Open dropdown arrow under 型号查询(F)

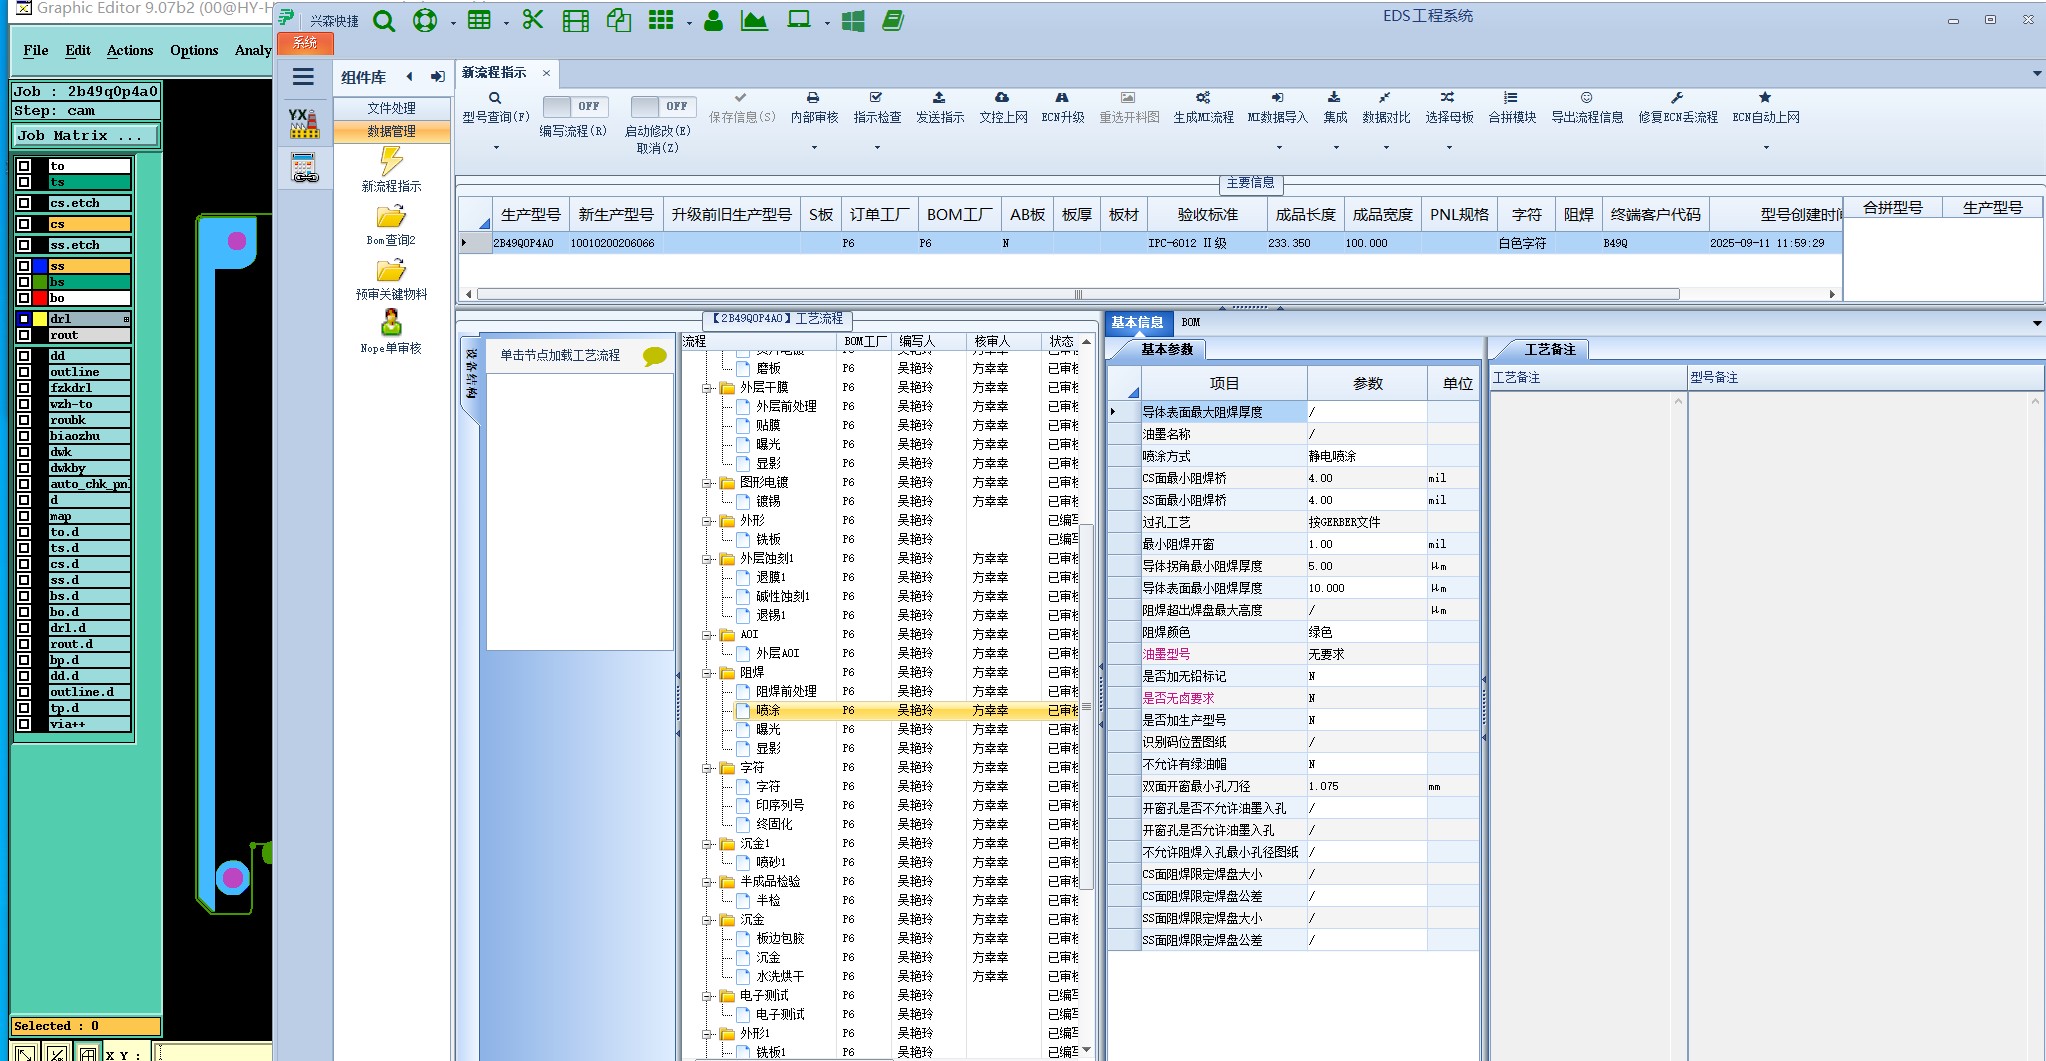point(495,148)
